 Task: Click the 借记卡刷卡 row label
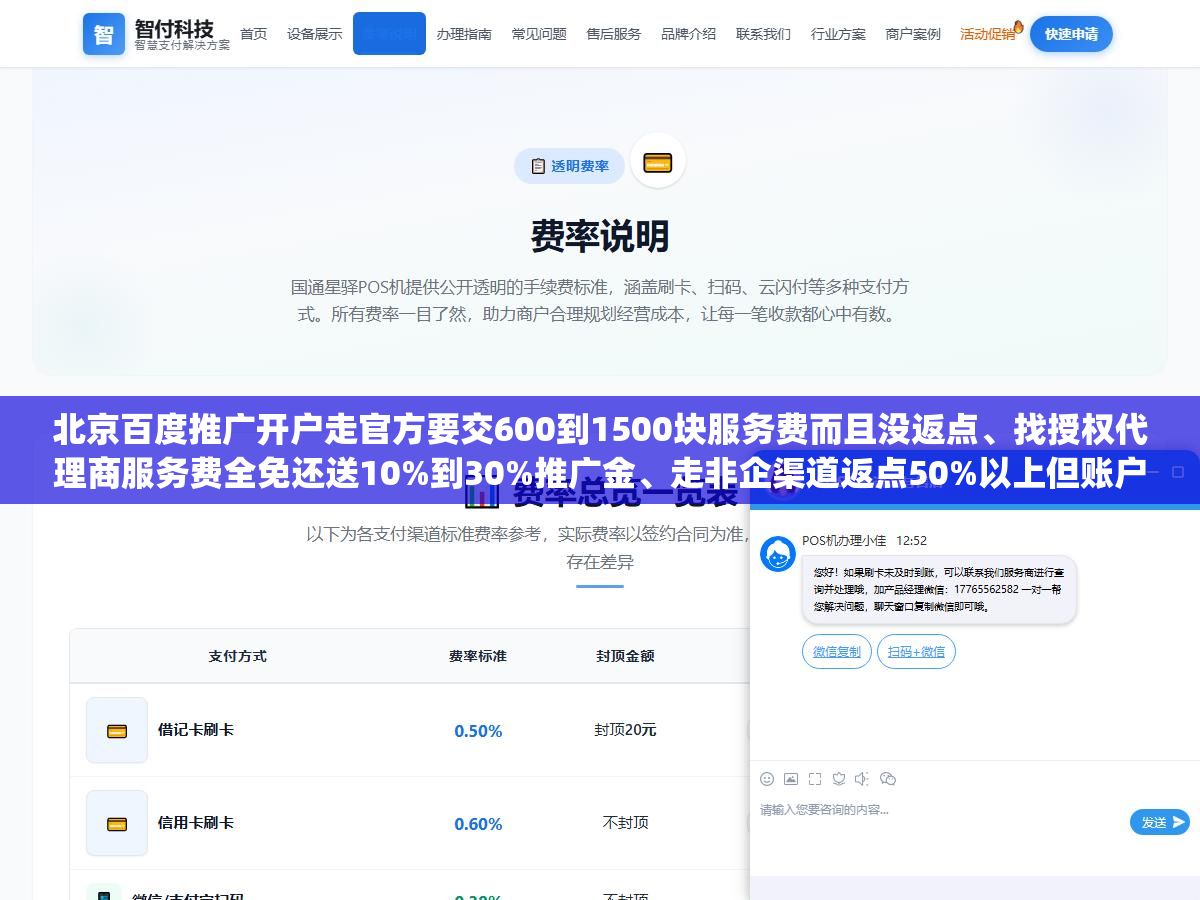[196, 730]
